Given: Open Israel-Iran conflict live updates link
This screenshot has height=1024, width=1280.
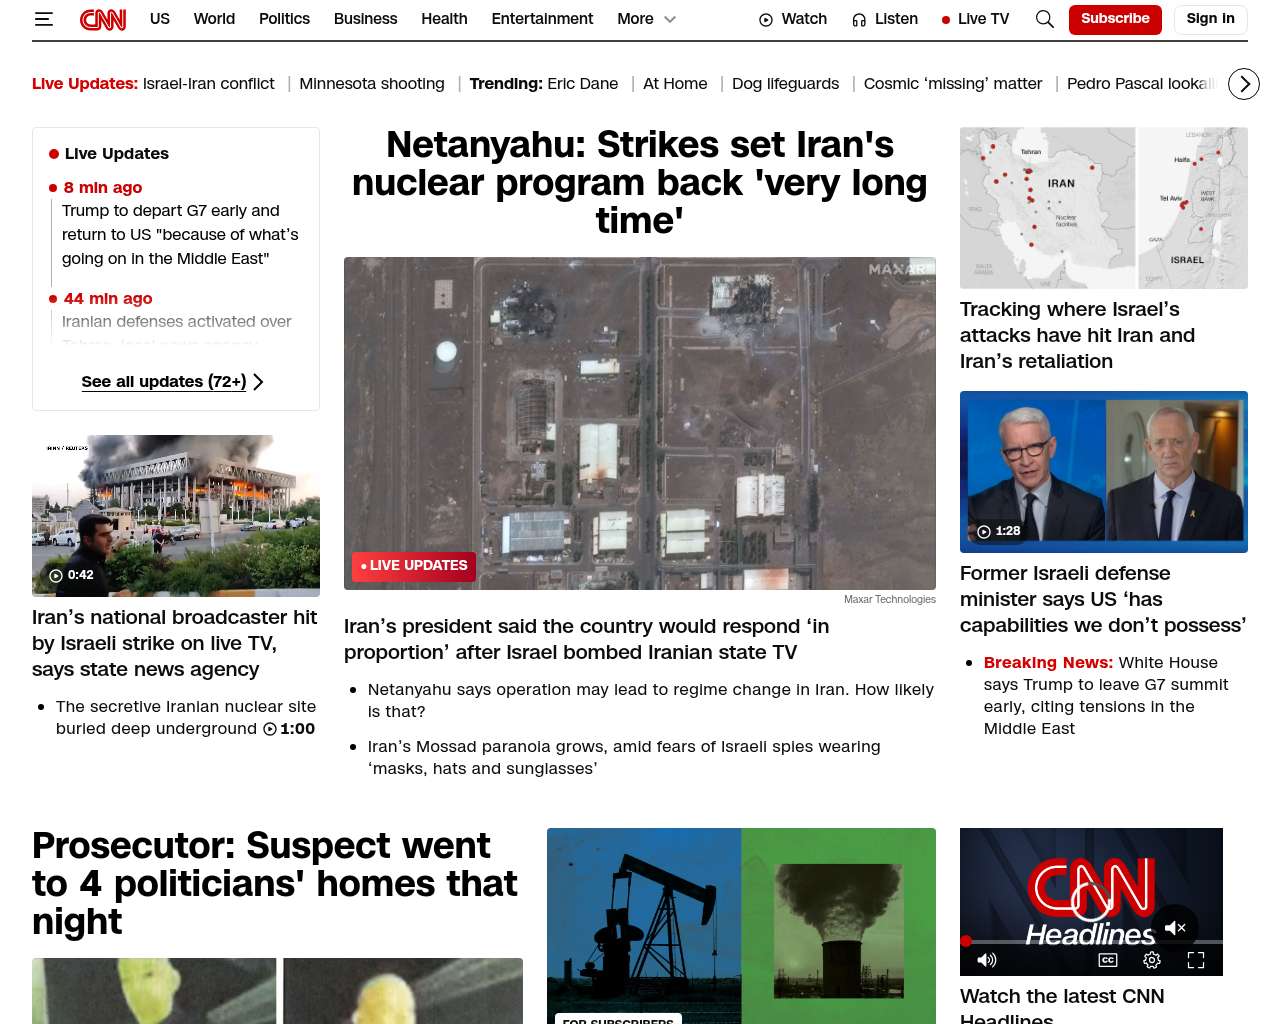Looking at the screenshot, I should (x=208, y=84).
